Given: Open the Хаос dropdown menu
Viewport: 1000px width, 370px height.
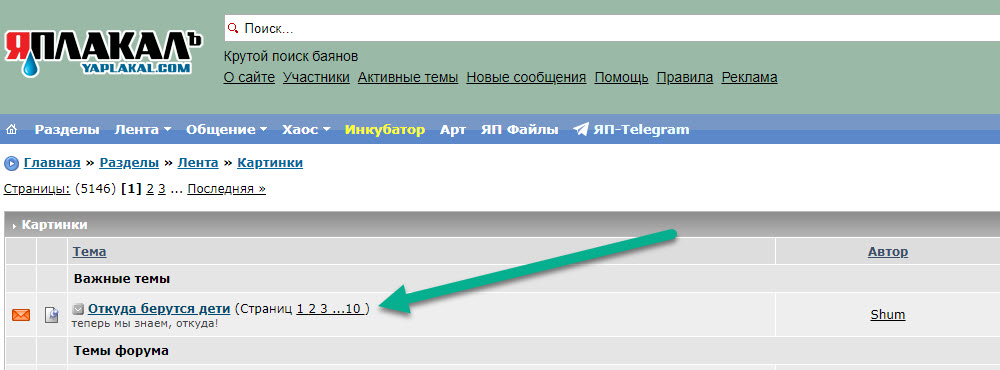Looking at the screenshot, I should tap(306, 130).
